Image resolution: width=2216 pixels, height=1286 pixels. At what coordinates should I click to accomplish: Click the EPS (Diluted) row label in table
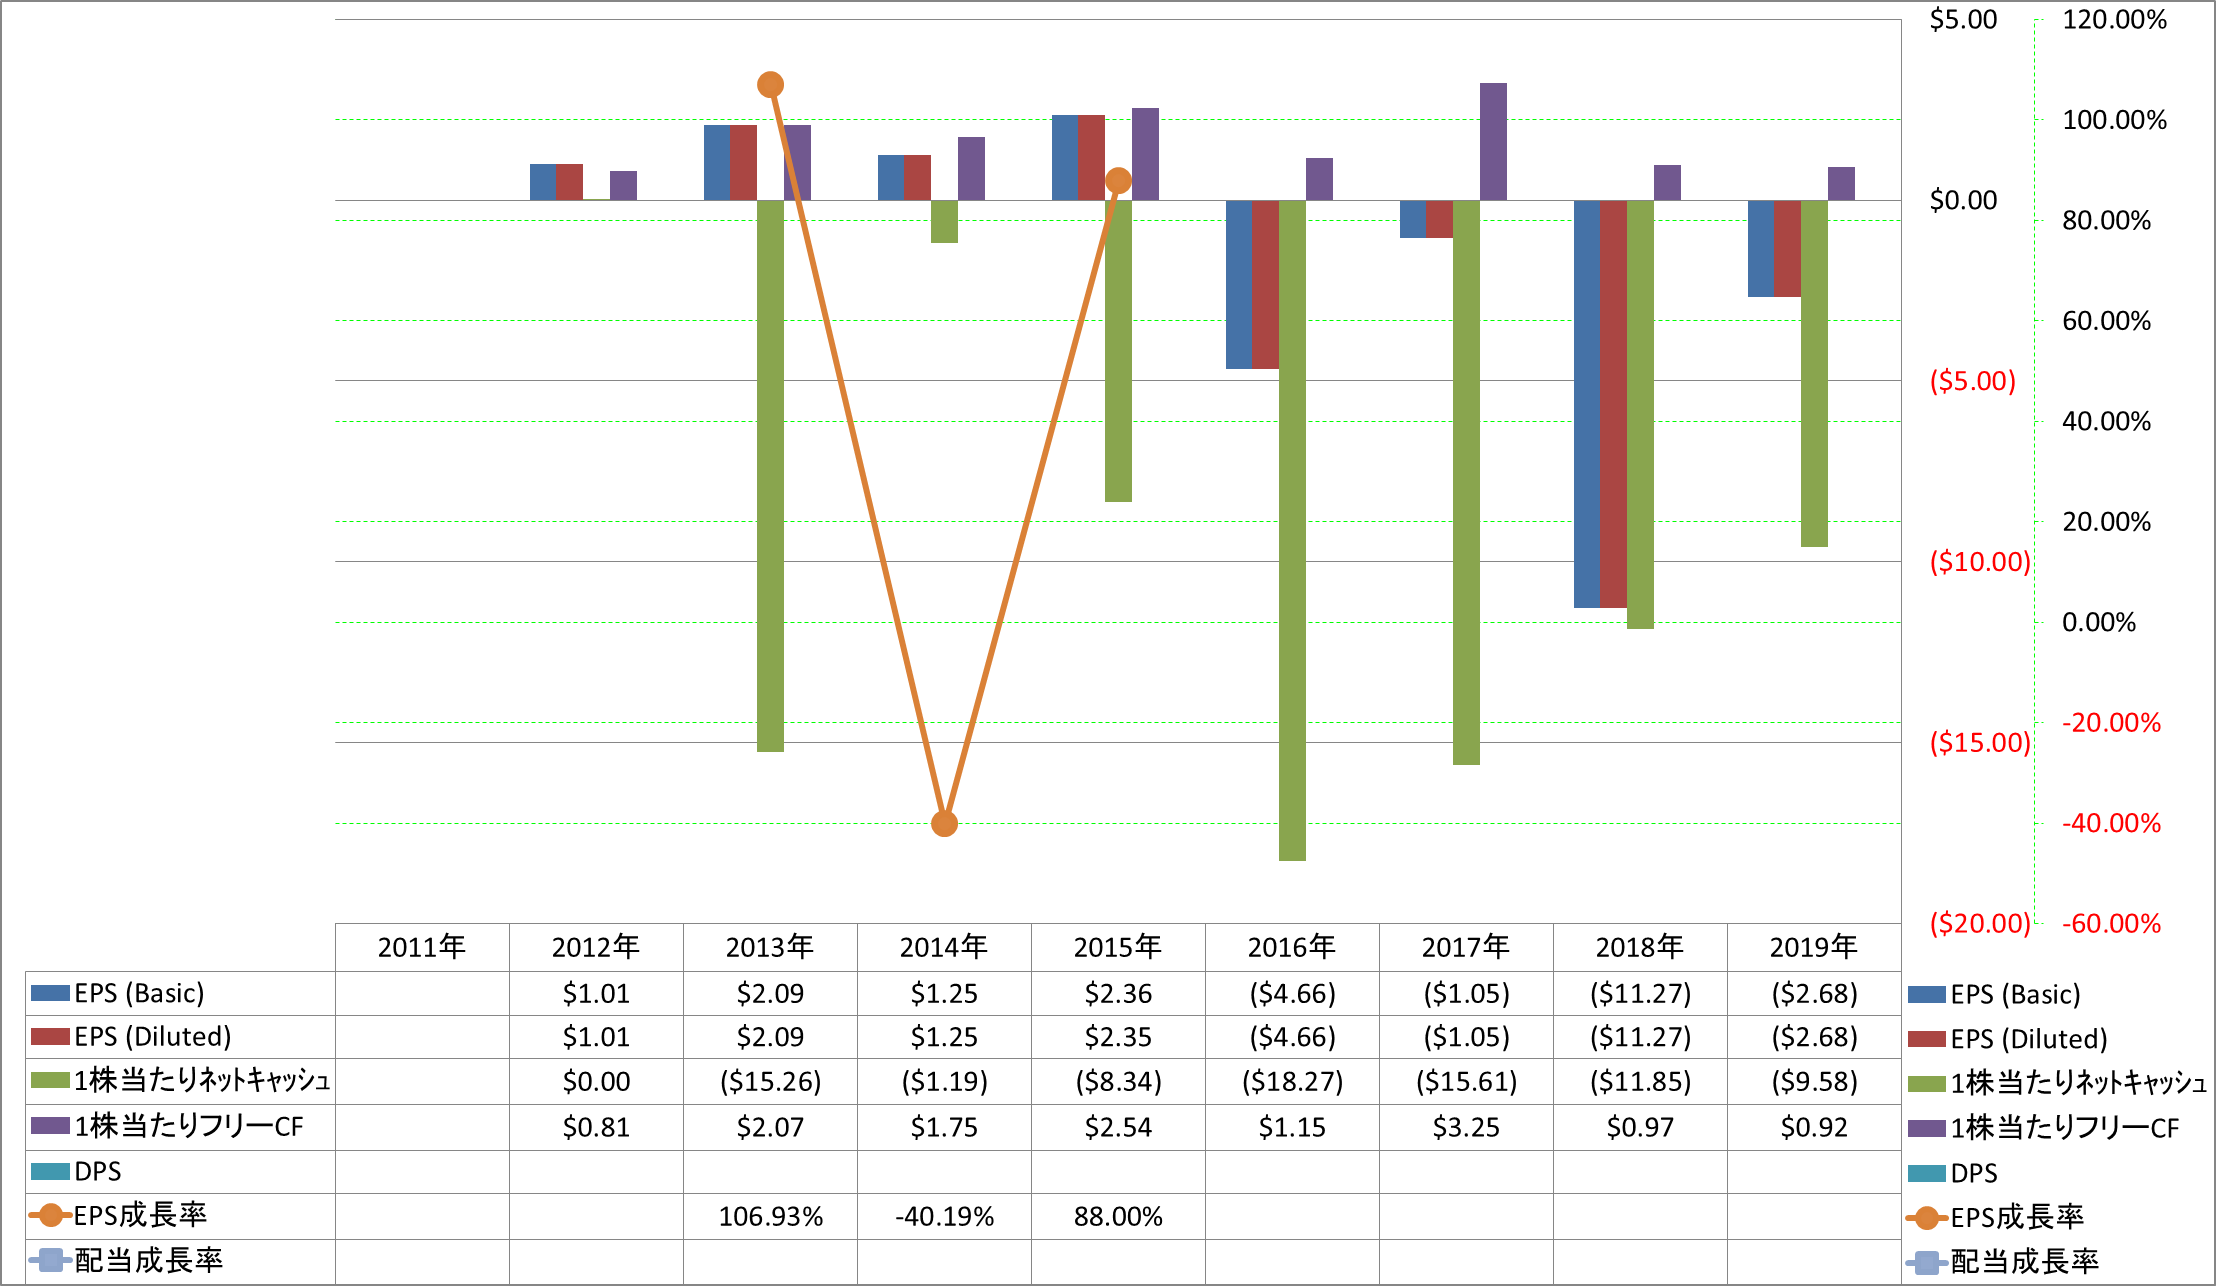coord(153,1036)
